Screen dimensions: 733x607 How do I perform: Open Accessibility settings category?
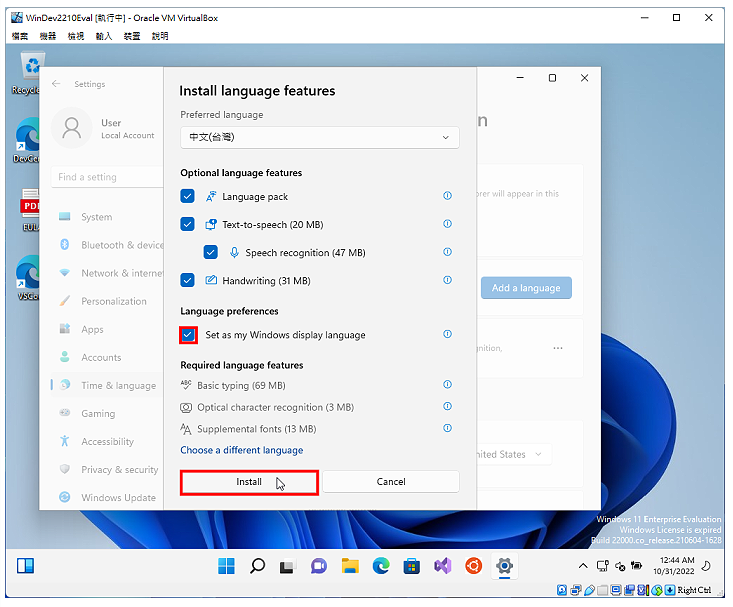[107, 441]
